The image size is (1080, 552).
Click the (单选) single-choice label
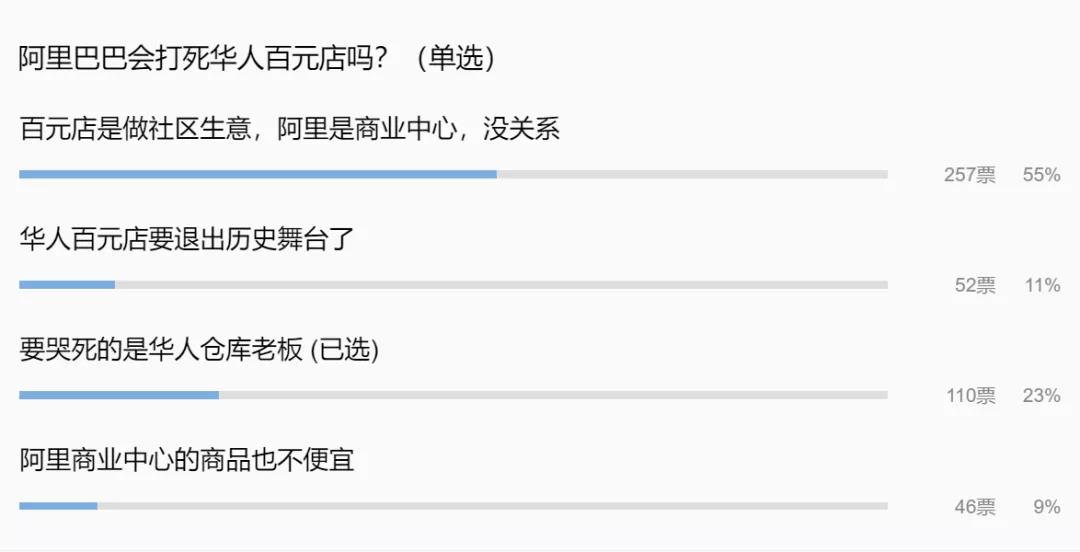(x=455, y=58)
